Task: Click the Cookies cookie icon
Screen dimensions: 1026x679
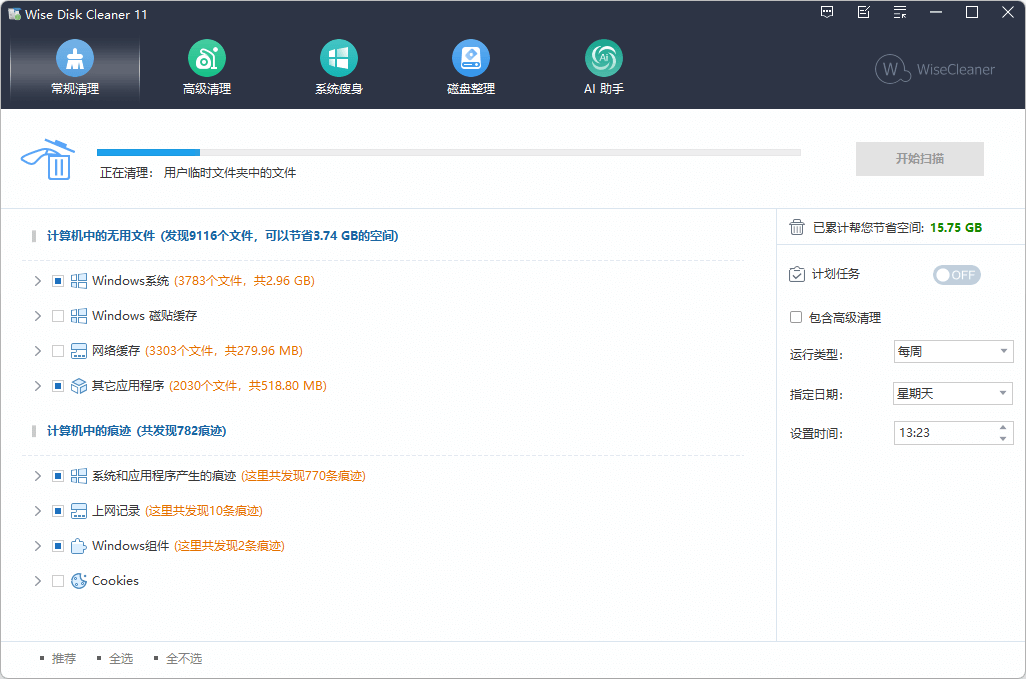Action: point(79,581)
